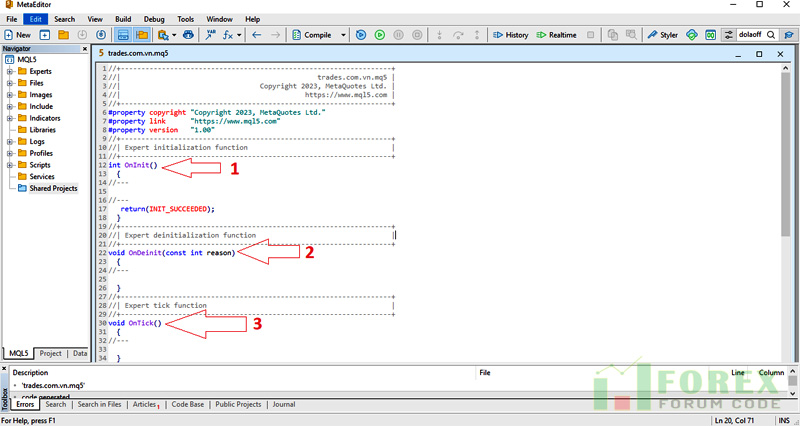Open the Compile dropdown arrow

click(x=343, y=35)
